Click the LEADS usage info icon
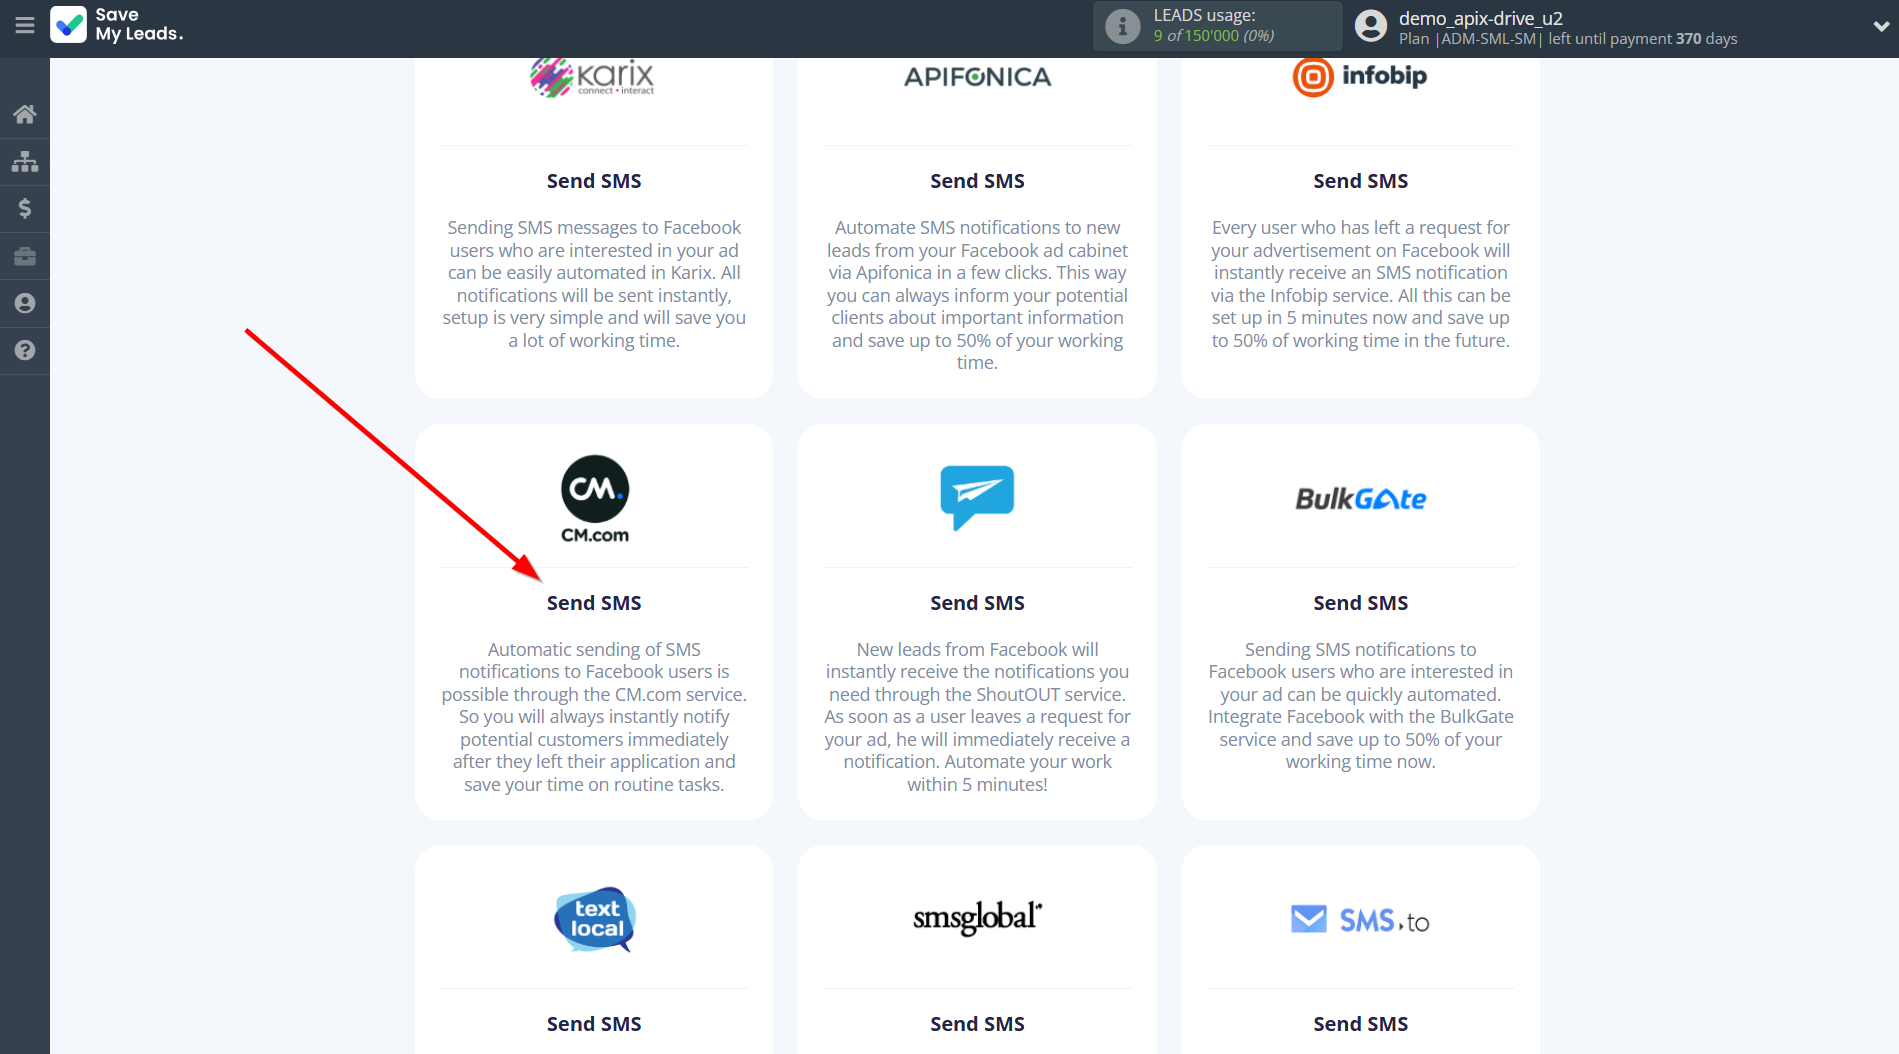Image resolution: width=1899 pixels, height=1054 pixels. tap(1121, 26)
